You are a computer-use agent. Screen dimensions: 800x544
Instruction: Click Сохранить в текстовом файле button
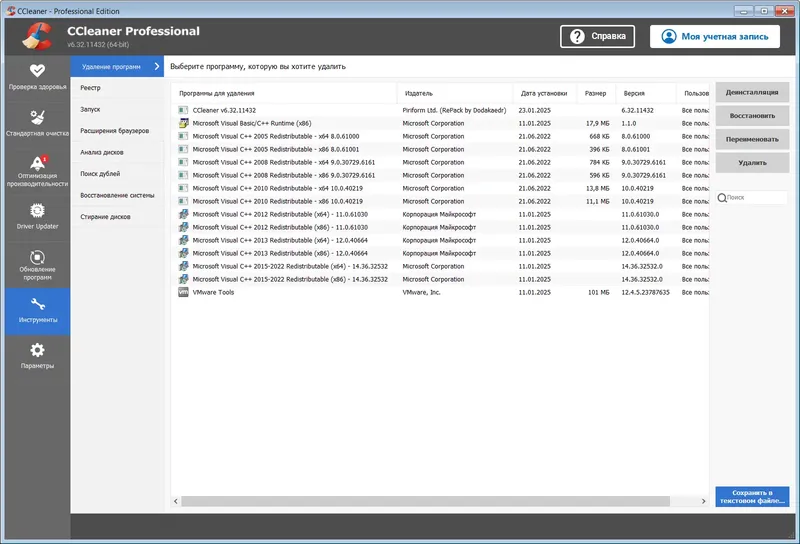click(x=752, y=497)
